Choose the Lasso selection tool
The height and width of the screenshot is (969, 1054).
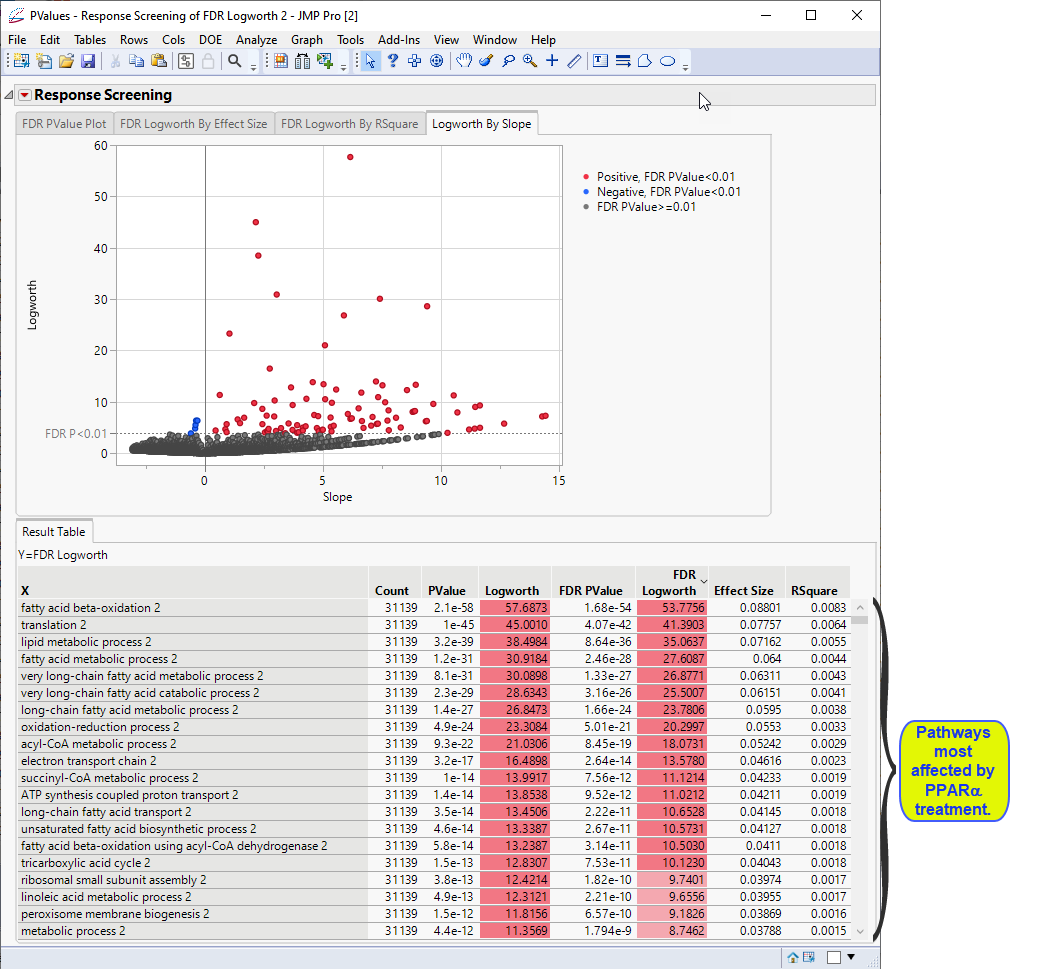pyautogui.click(x=508, y=61)
